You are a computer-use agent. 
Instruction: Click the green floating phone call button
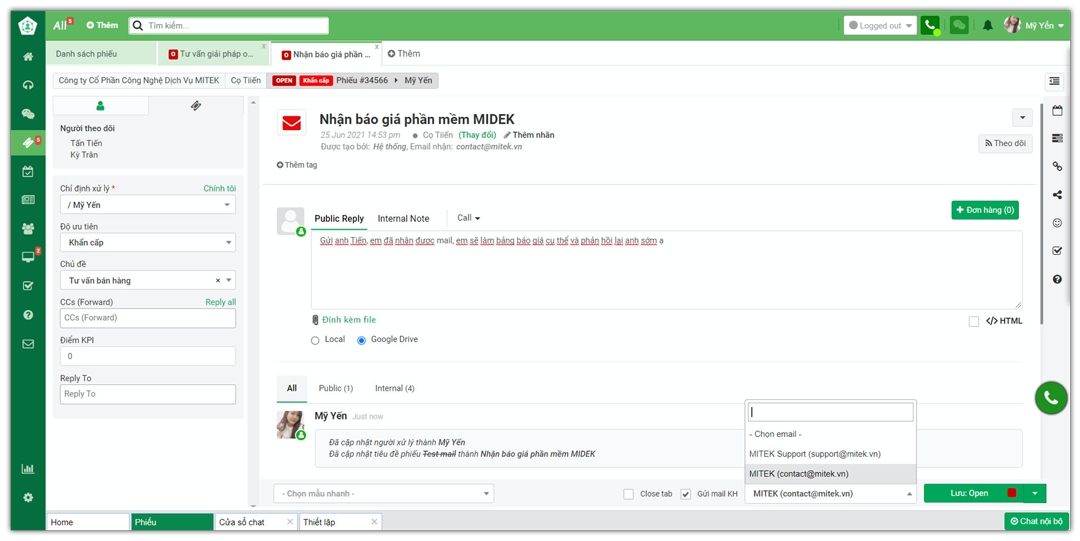1050,398
